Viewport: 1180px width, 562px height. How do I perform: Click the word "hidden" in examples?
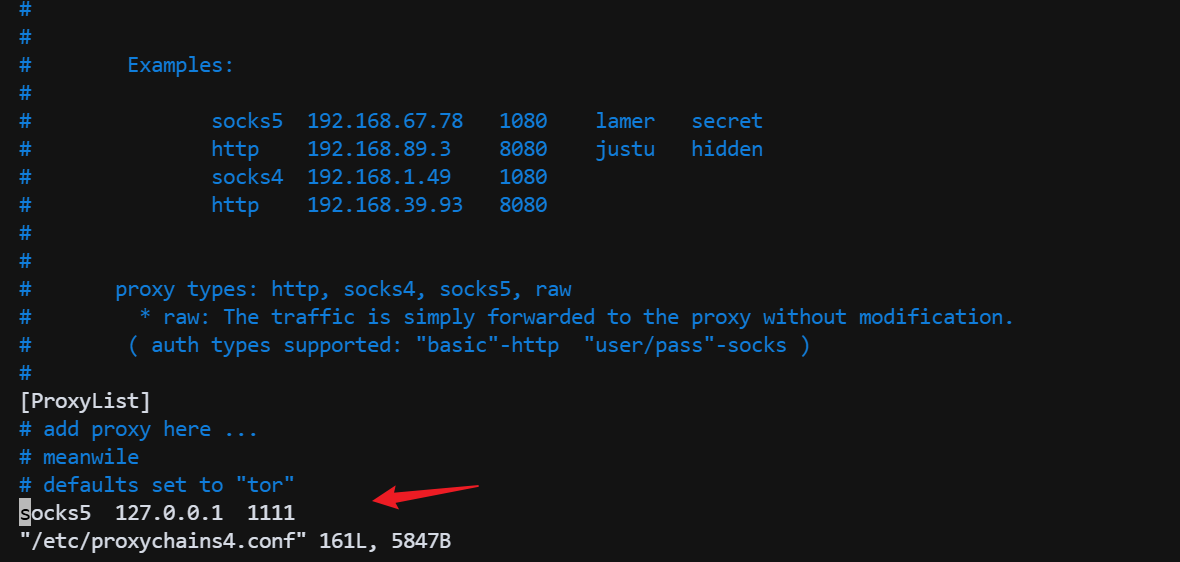pyautogui.click(x=727, y=149)
